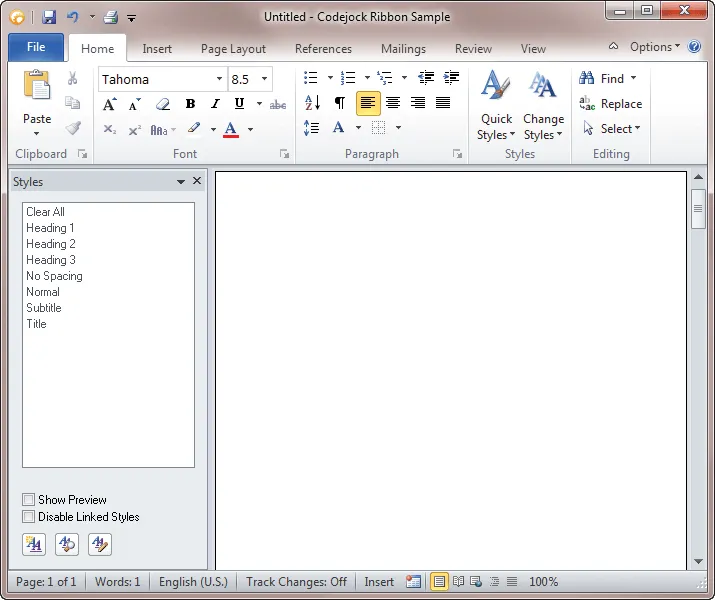Viewport: 715px width, 600px height.
Task: Click the Copy icon in Clipboard group
Action: coord(73,103)
